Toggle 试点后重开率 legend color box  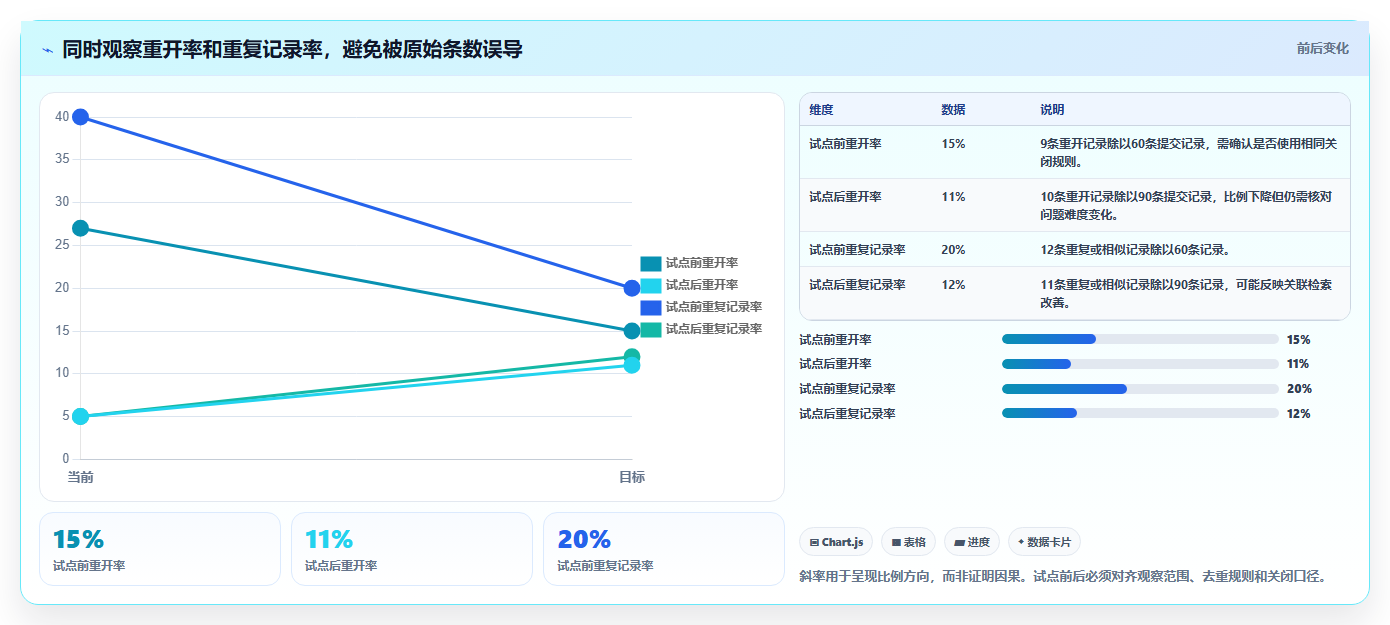[x=651, y=285]
